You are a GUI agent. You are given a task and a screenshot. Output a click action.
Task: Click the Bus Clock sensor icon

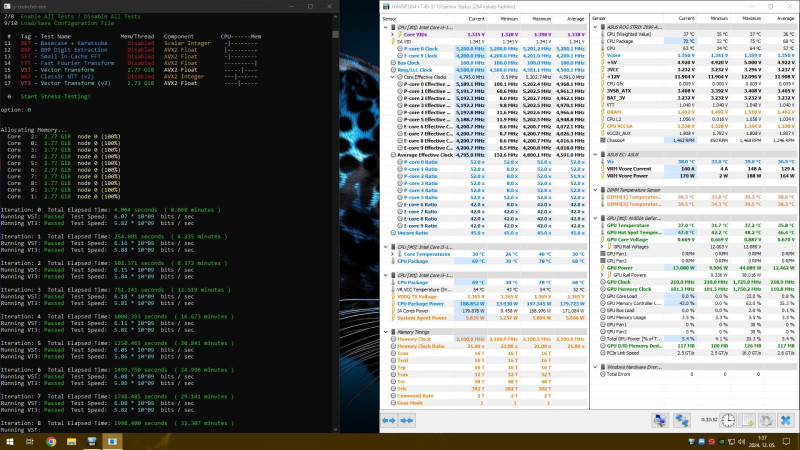coord(393,63)
